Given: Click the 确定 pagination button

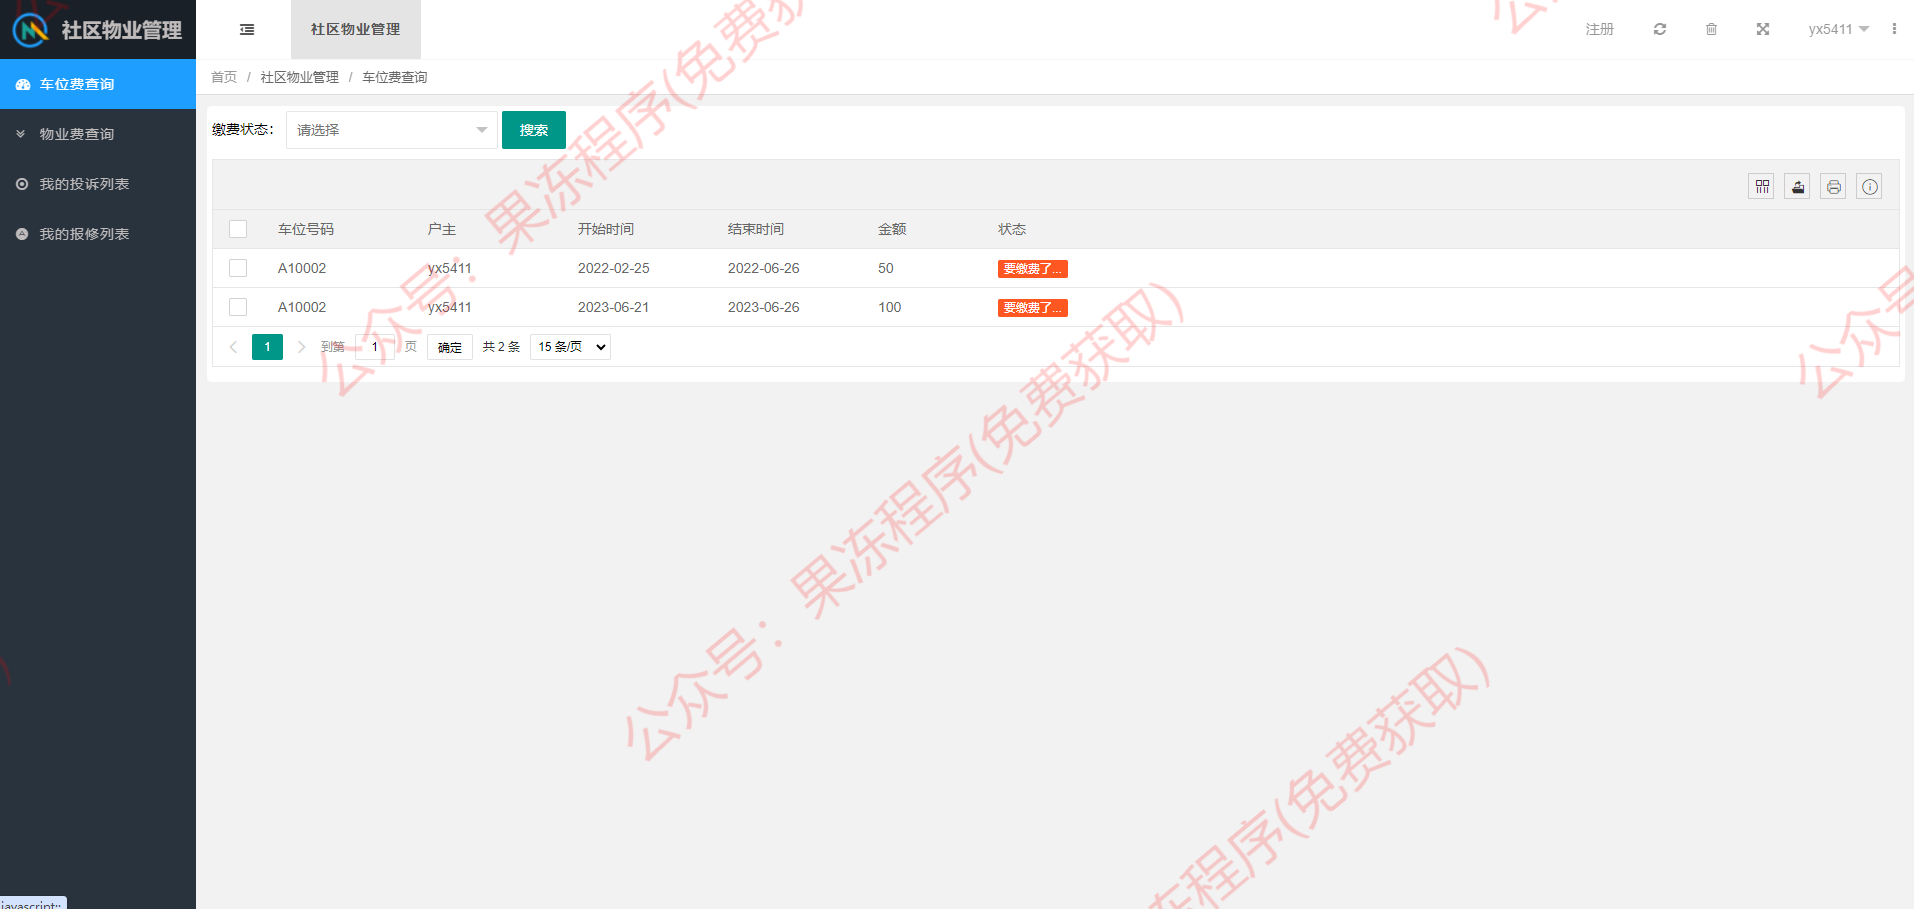Looking at the screenshot, I should 450,347.
